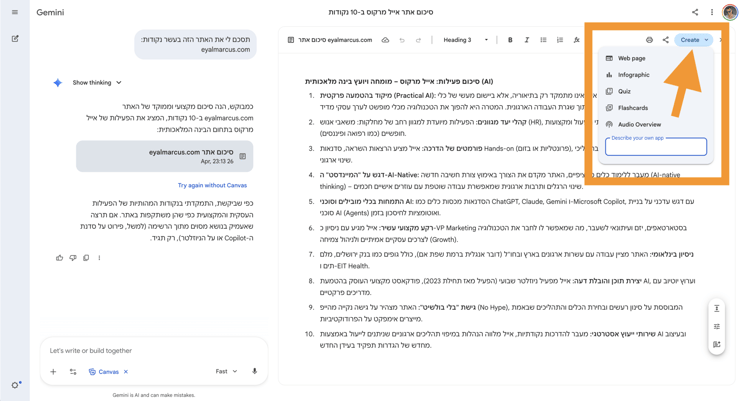Copy the response text

pos(86,258)
